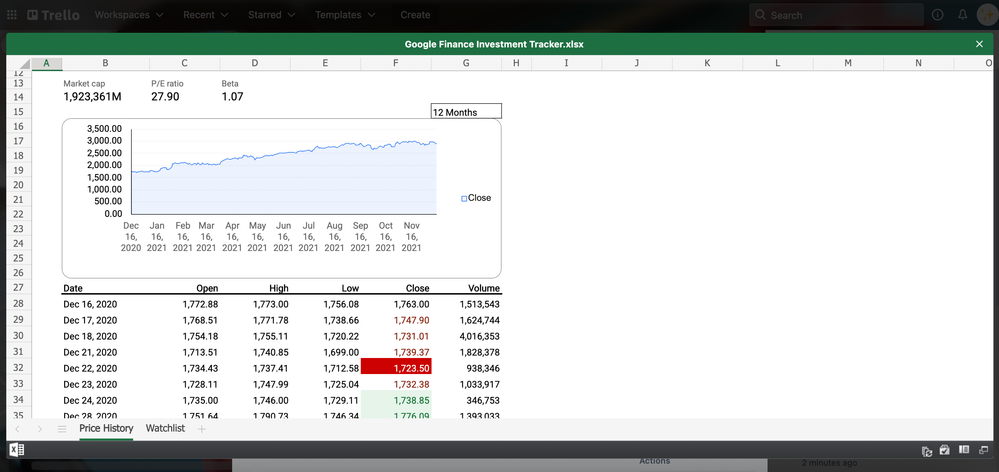Viewport: 999px width, 472px height.
Task: Expand the Templates dropdown
Action: tap(344, 15)
